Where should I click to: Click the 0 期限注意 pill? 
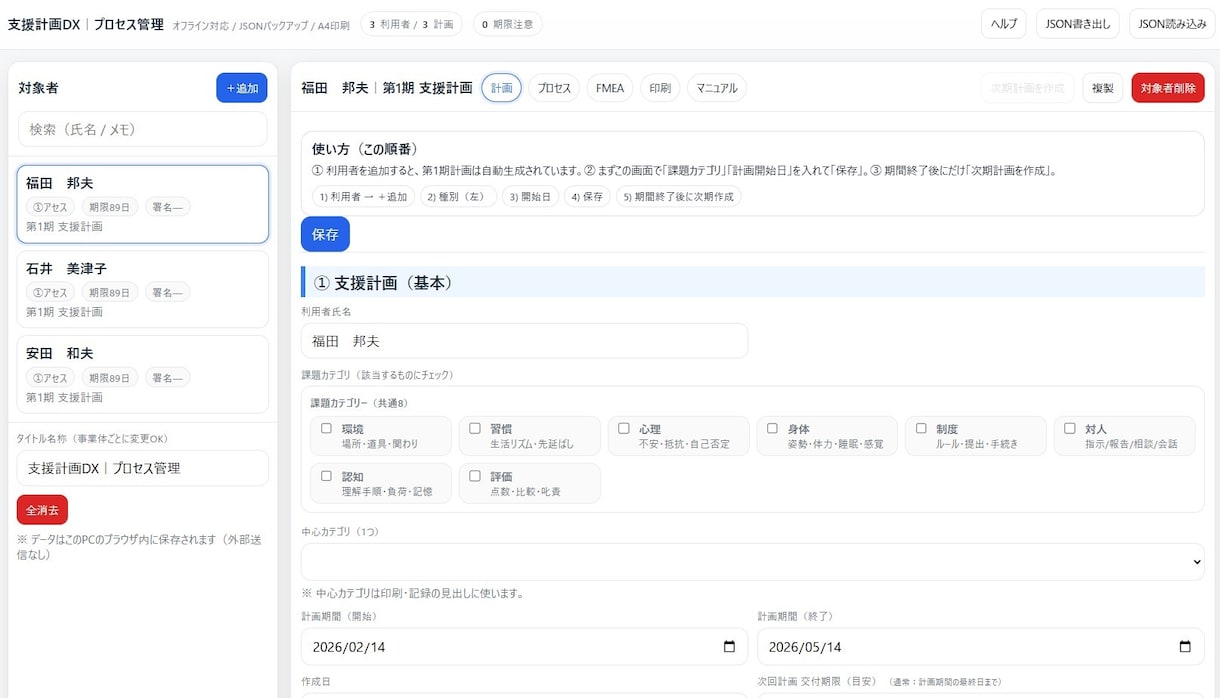click(507, 24)
